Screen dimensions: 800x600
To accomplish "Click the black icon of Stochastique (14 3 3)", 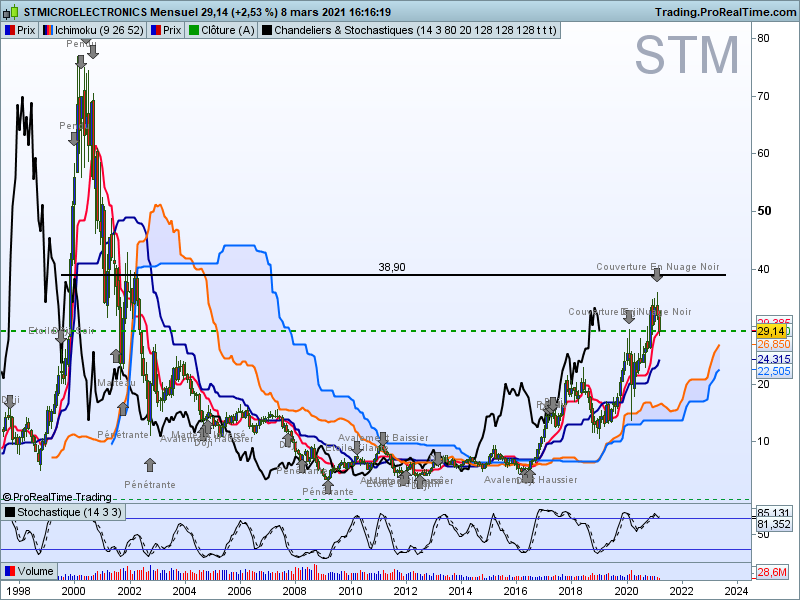I will 10,512.
